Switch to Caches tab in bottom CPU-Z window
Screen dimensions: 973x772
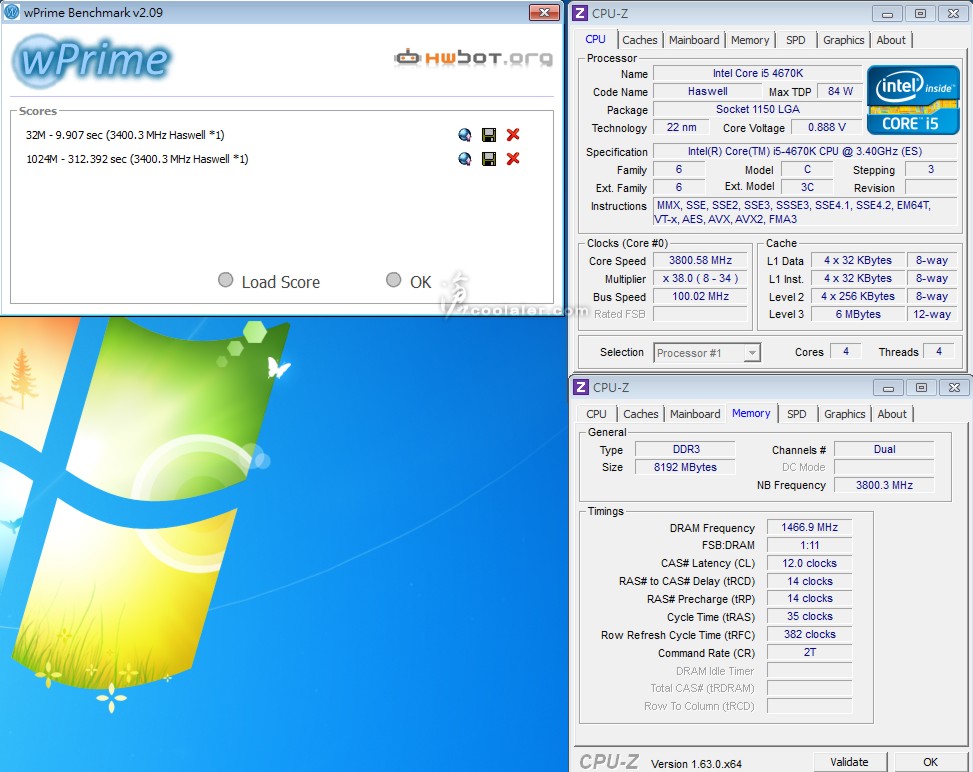640,414
